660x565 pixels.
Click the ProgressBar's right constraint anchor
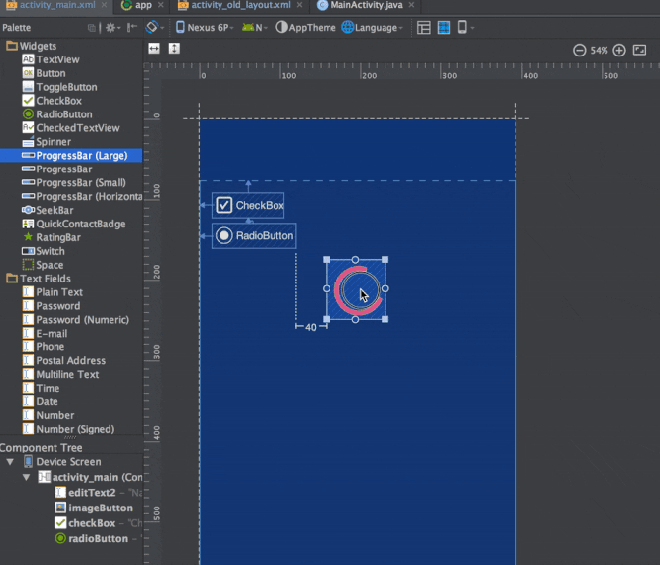pos(385,288)
